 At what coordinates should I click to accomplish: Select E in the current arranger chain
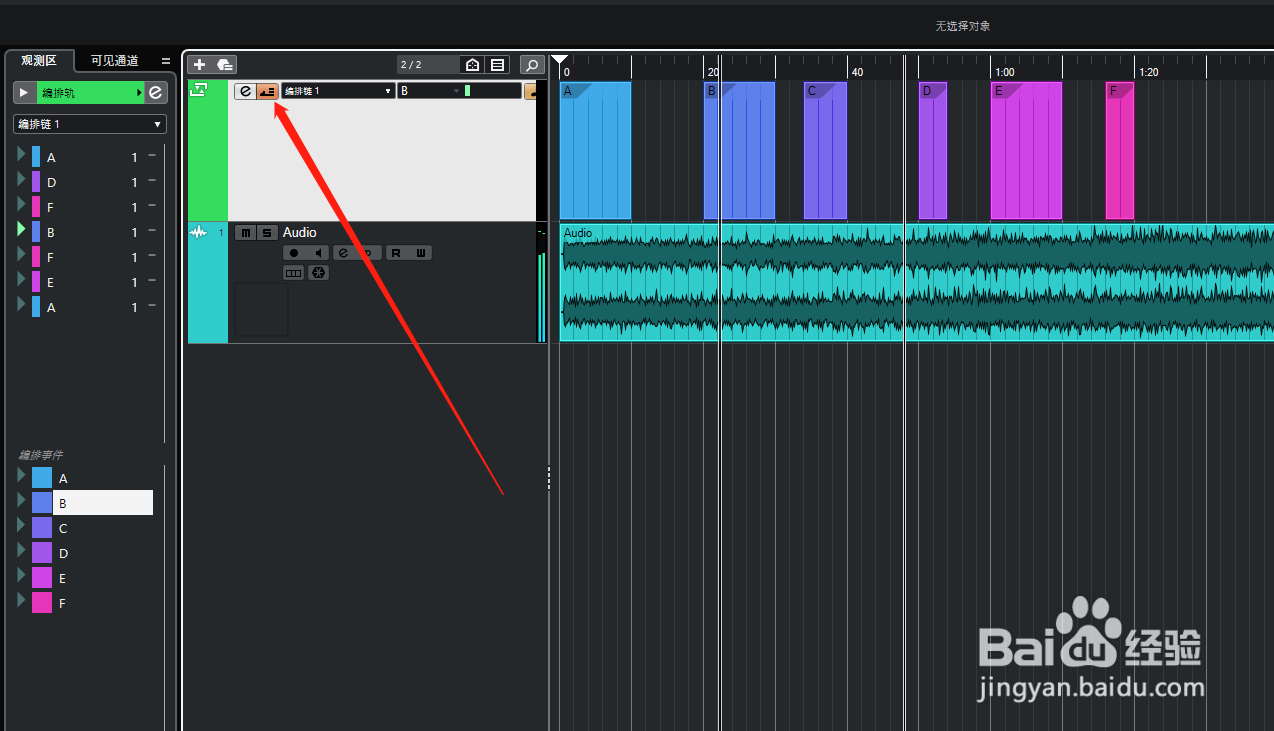(x=51, y=283)
